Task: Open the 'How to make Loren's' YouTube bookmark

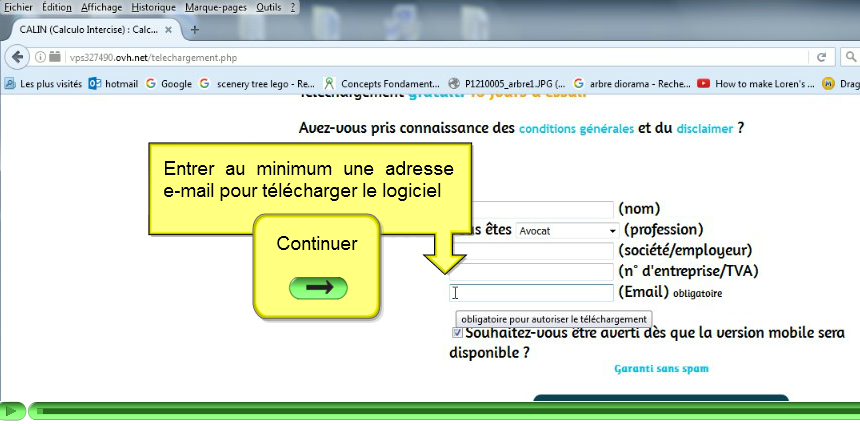Action: coord(757,84)
